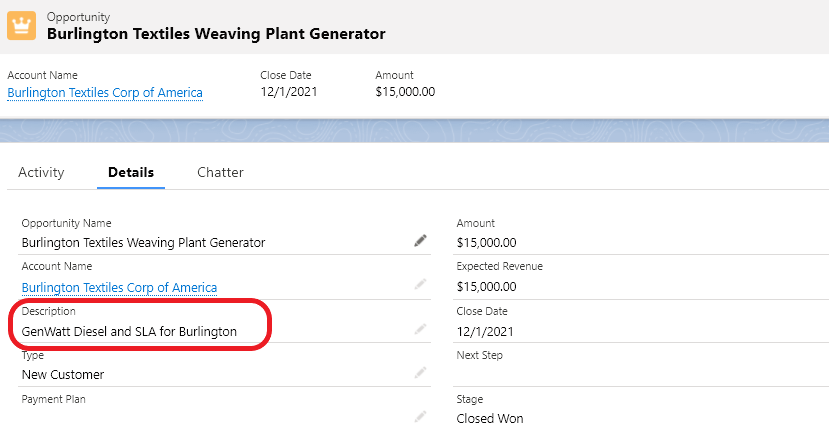829x425 pixels.
Task: Click the Opportunity crown icon
Action: (21, 25)
